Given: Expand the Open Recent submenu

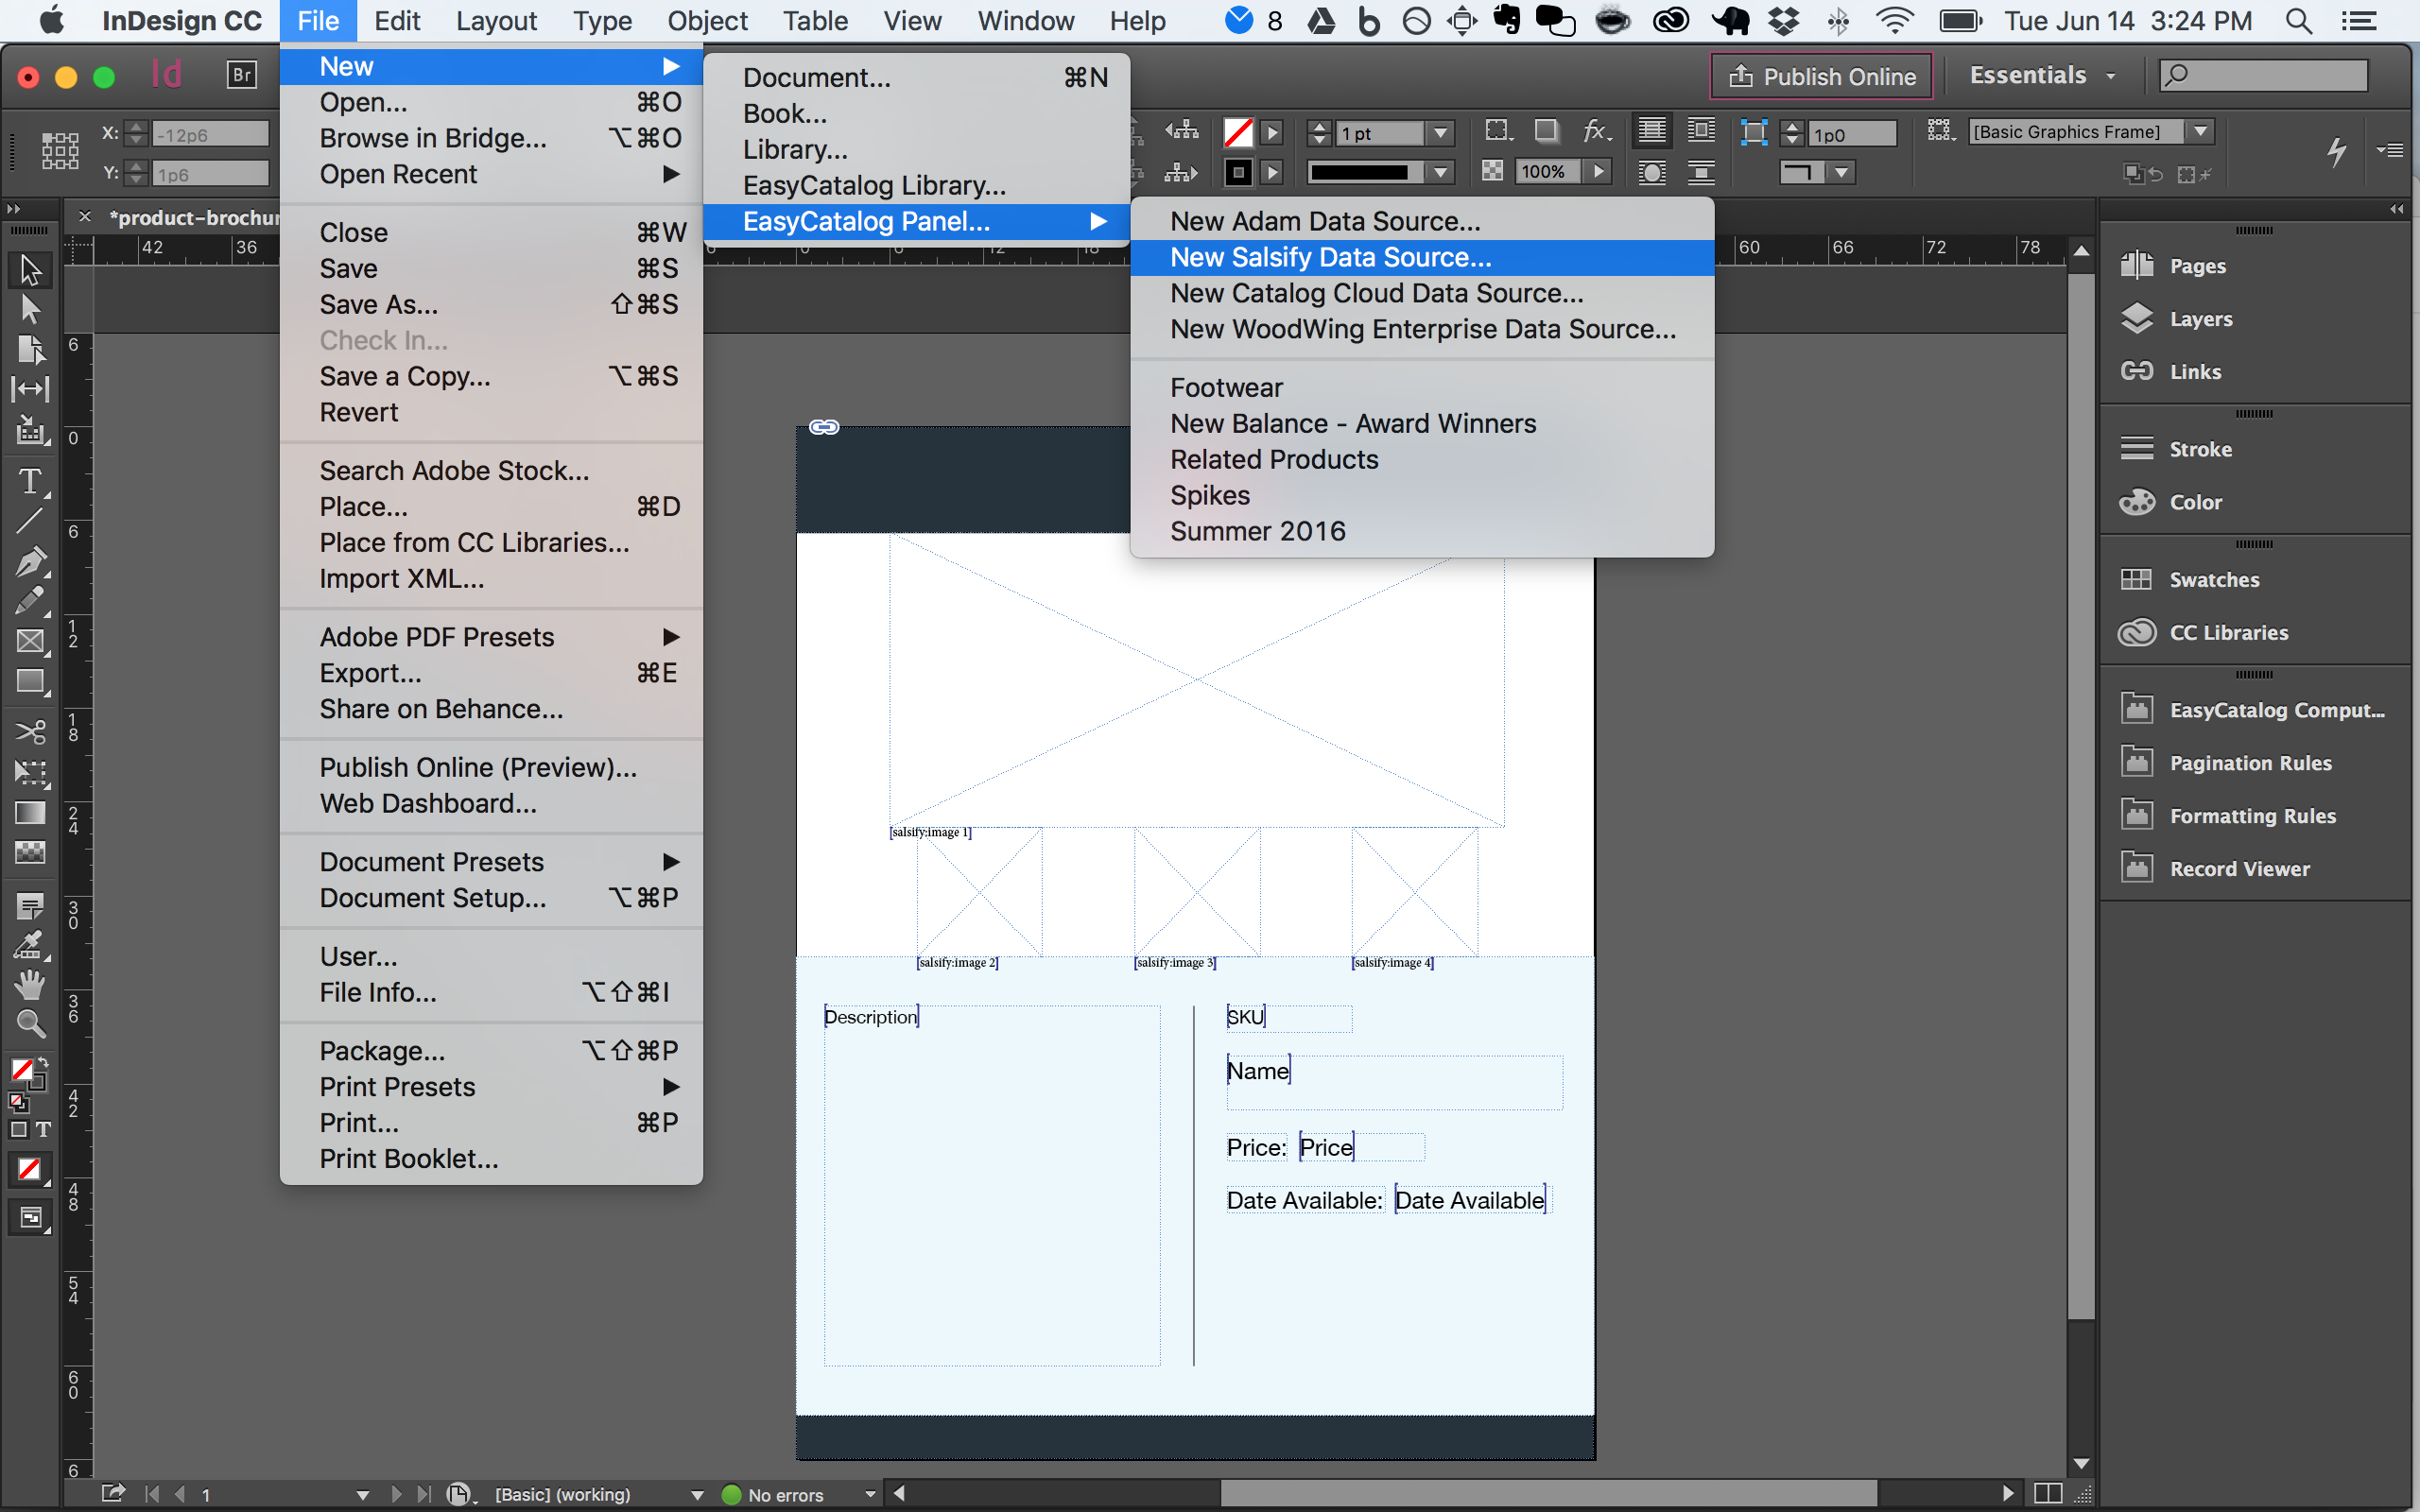Looking at the screenshot, I should tap(492, 175).
